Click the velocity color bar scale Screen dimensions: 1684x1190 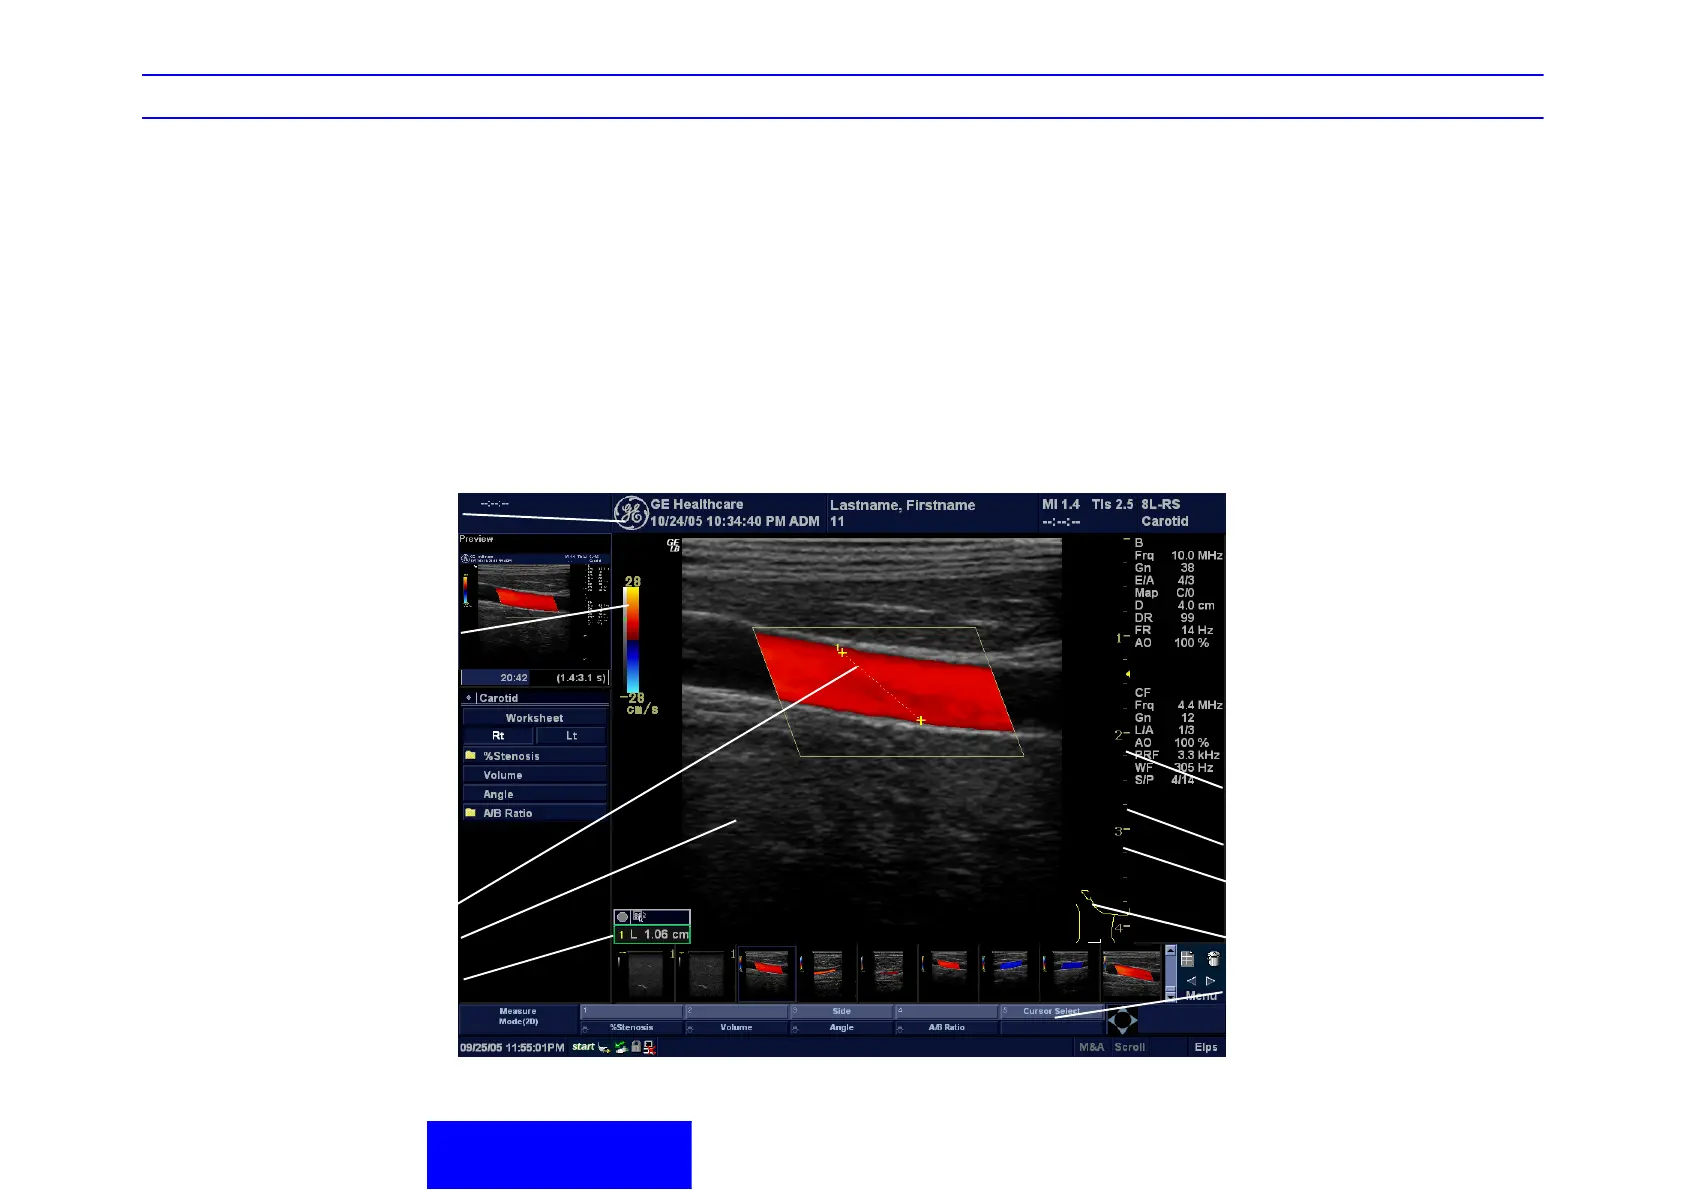632,640
